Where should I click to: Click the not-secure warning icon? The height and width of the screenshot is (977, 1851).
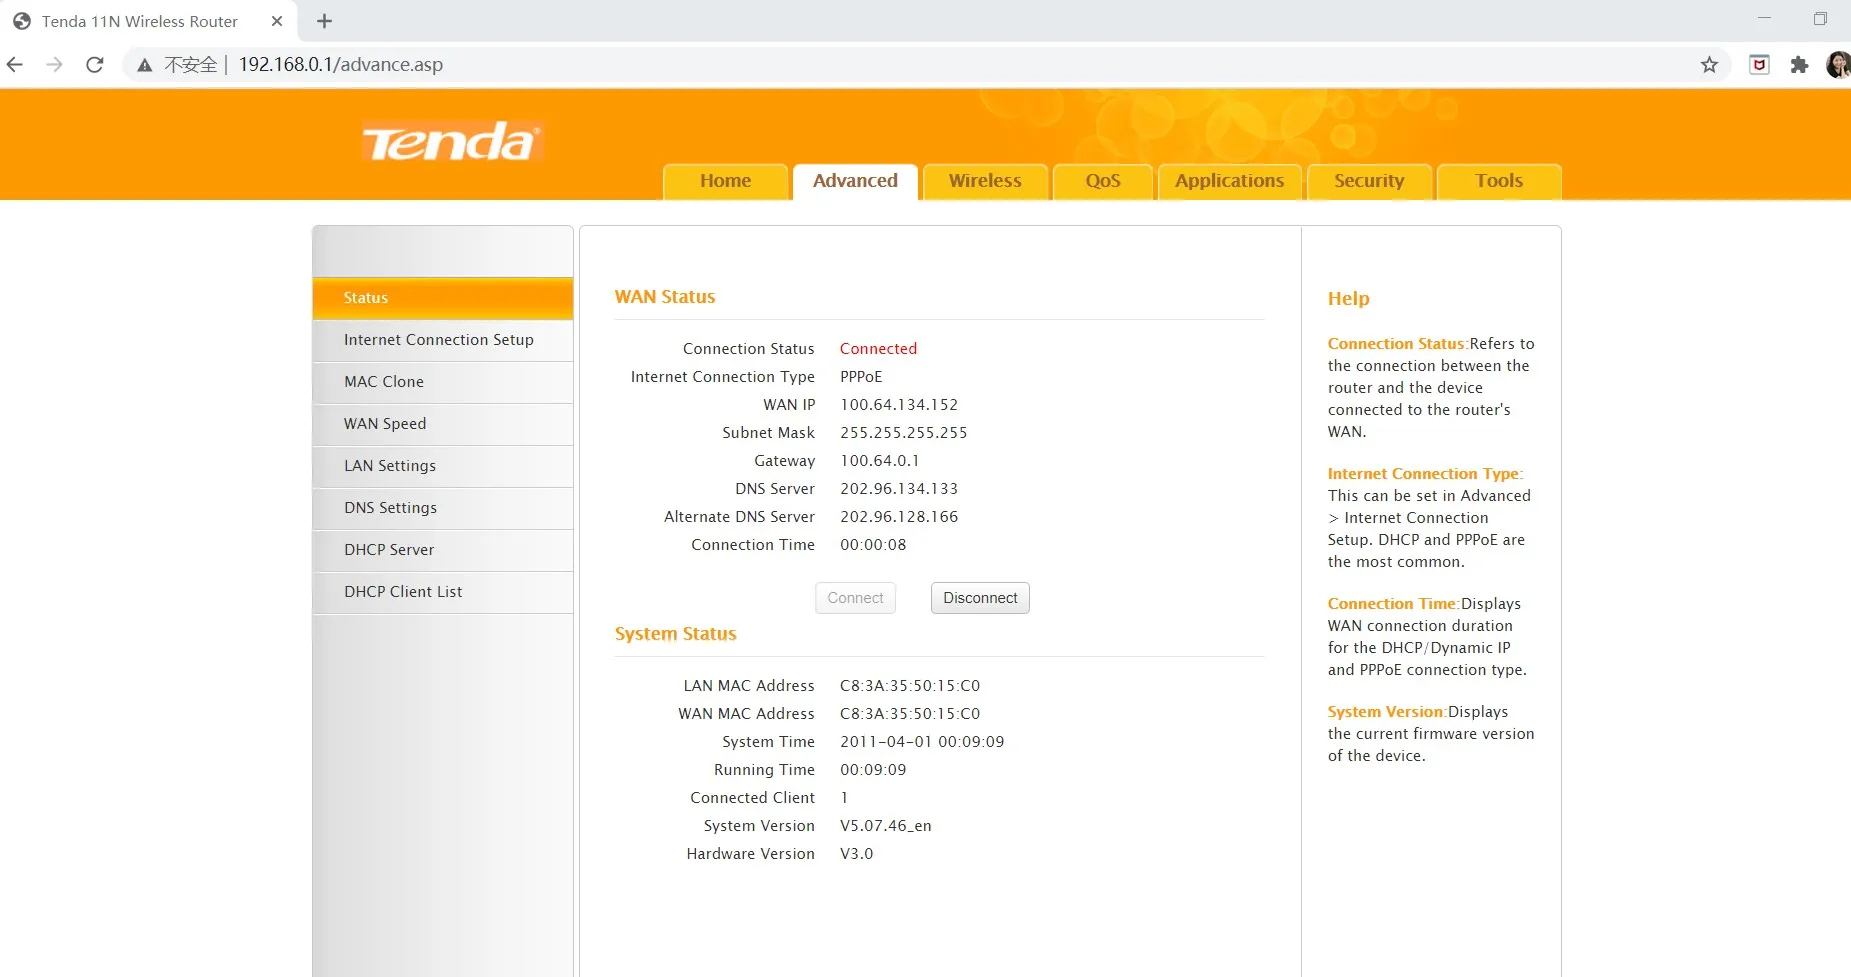tap(145, 65)
